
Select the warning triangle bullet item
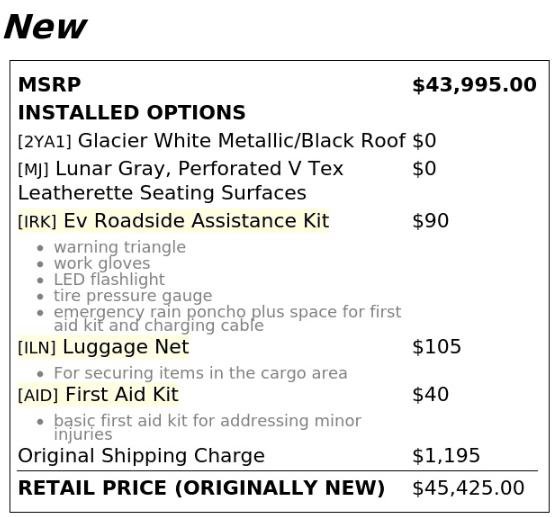click(x=120, y=247)
